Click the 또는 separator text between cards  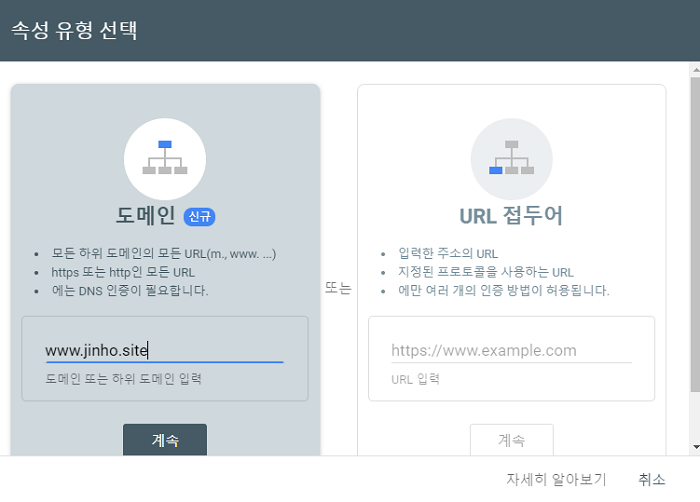click(x=339, y=288)
